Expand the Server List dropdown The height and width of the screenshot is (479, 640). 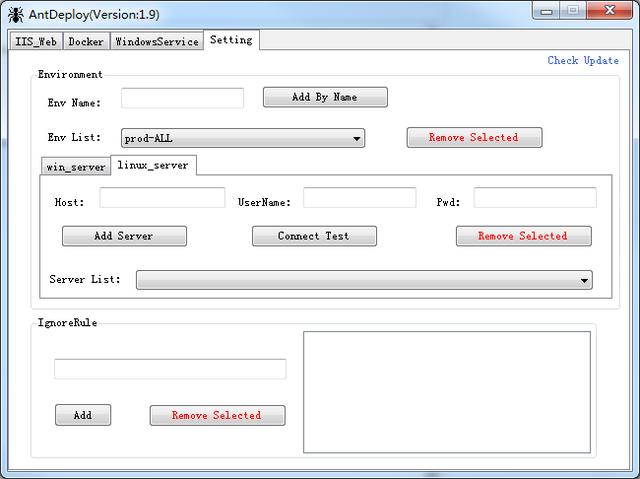[x=364, y=280]
